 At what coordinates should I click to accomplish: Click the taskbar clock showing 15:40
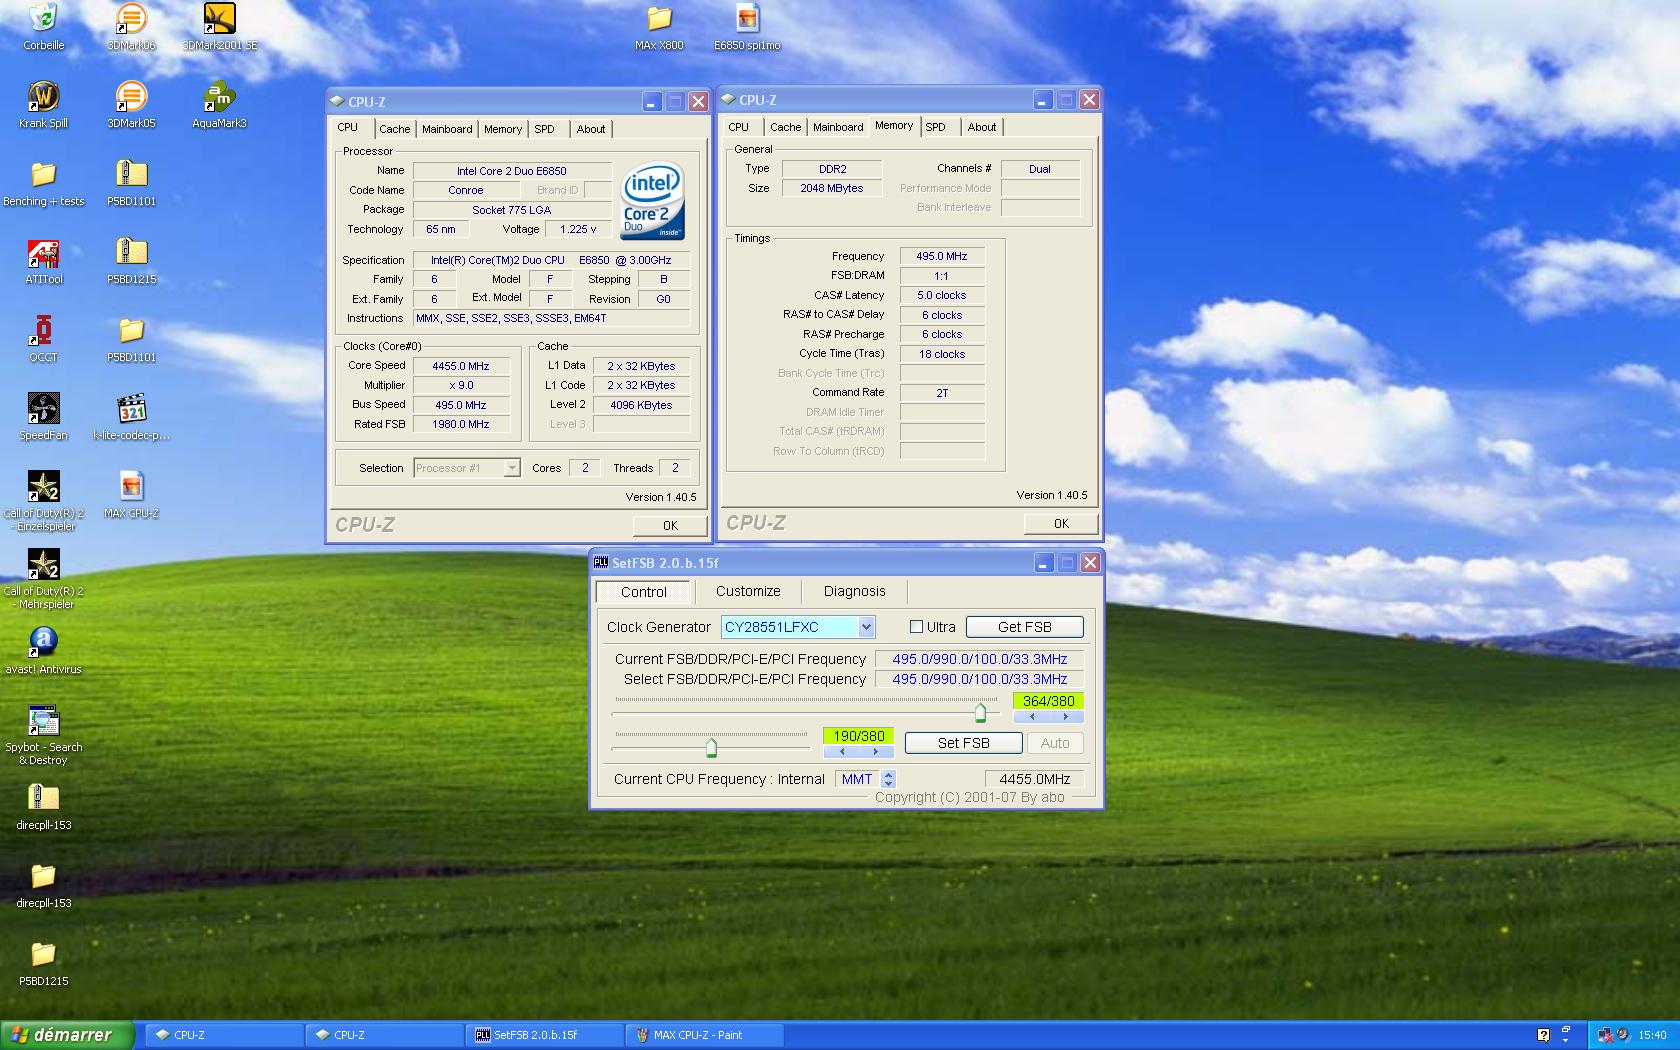[x=1652, y=1035]
